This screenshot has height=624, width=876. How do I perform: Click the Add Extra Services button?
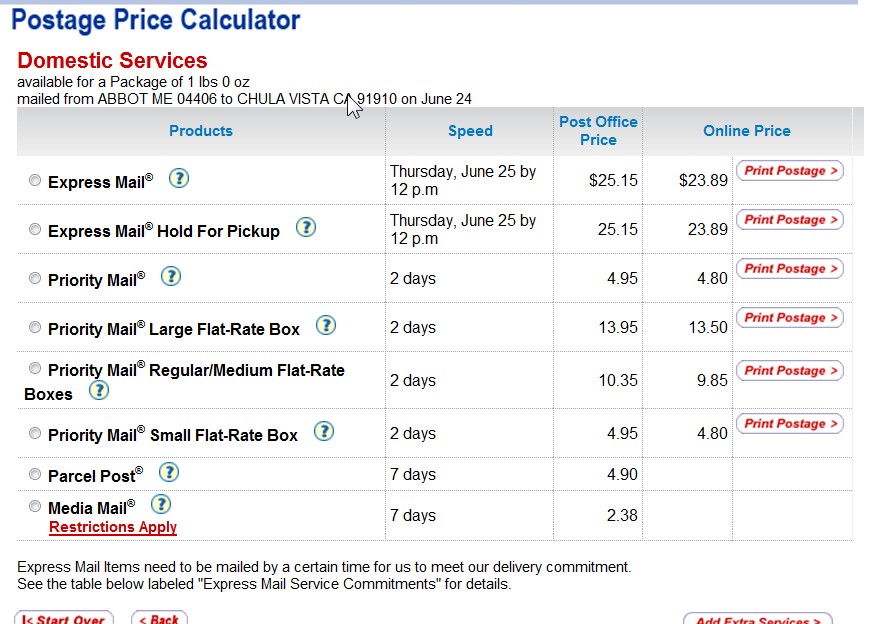click(x=758, y=619)
